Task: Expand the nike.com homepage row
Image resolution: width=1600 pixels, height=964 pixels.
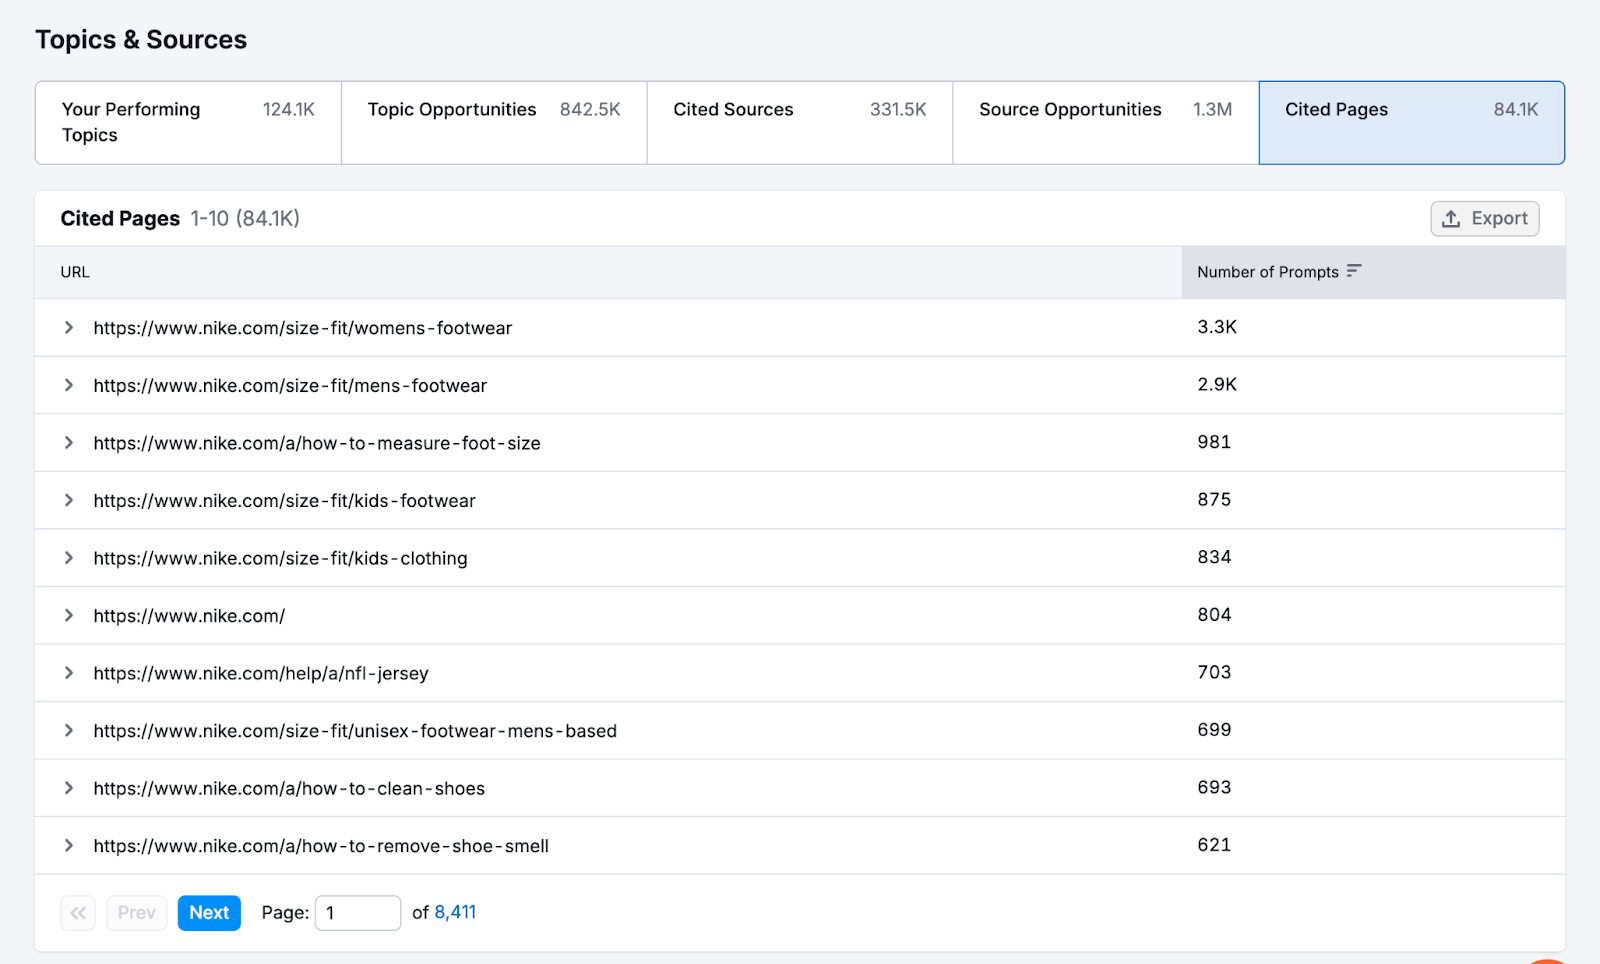Action: pyautogui.click(x=68, y=615)
